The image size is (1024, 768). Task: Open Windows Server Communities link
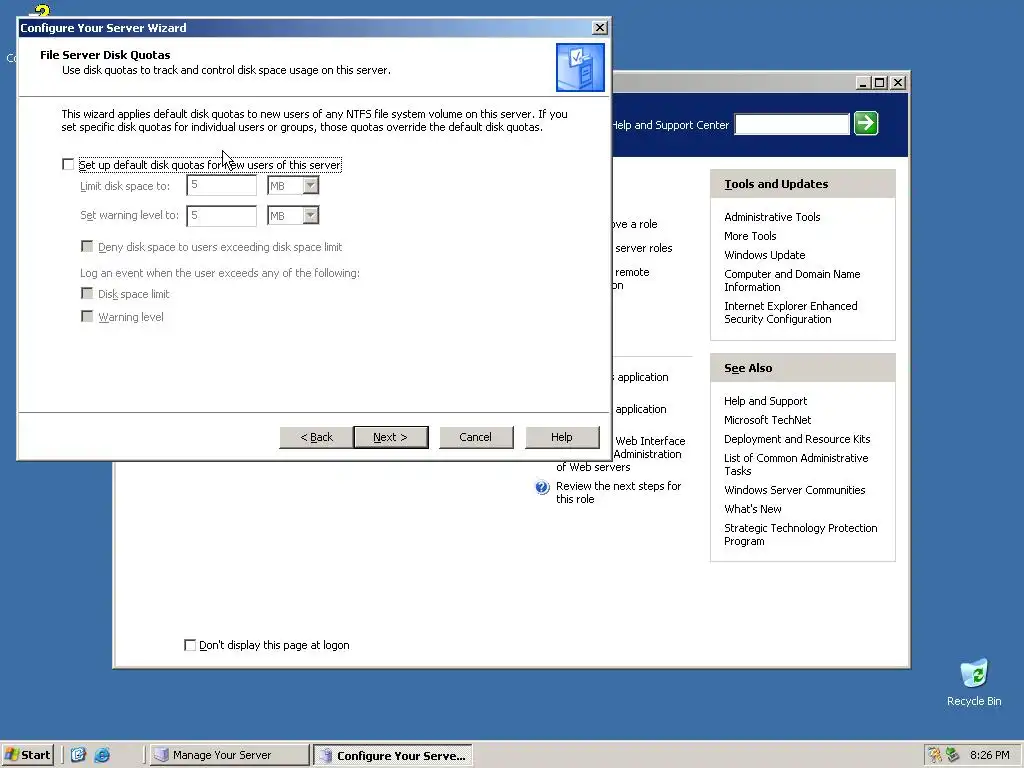coord(794,490)
